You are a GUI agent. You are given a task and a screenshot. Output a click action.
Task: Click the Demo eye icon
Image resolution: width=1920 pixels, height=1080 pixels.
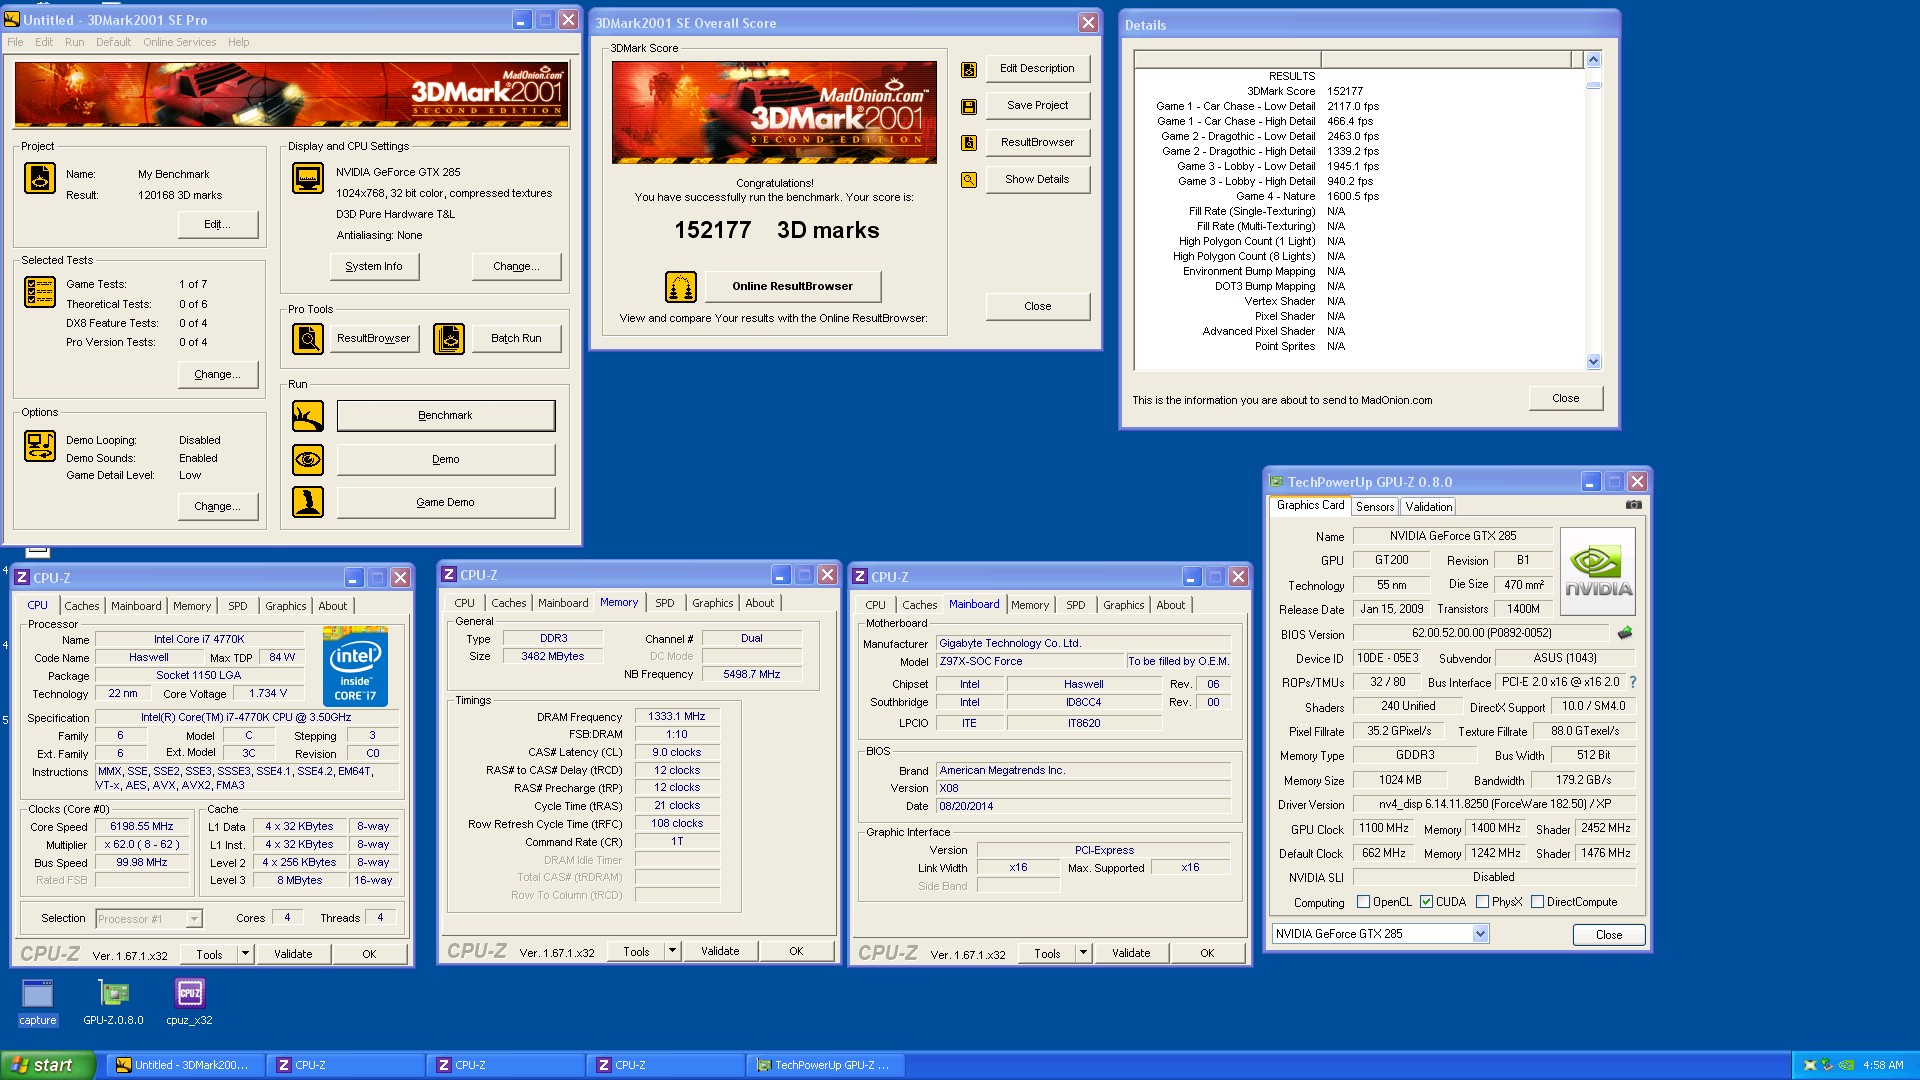[308, 460]
